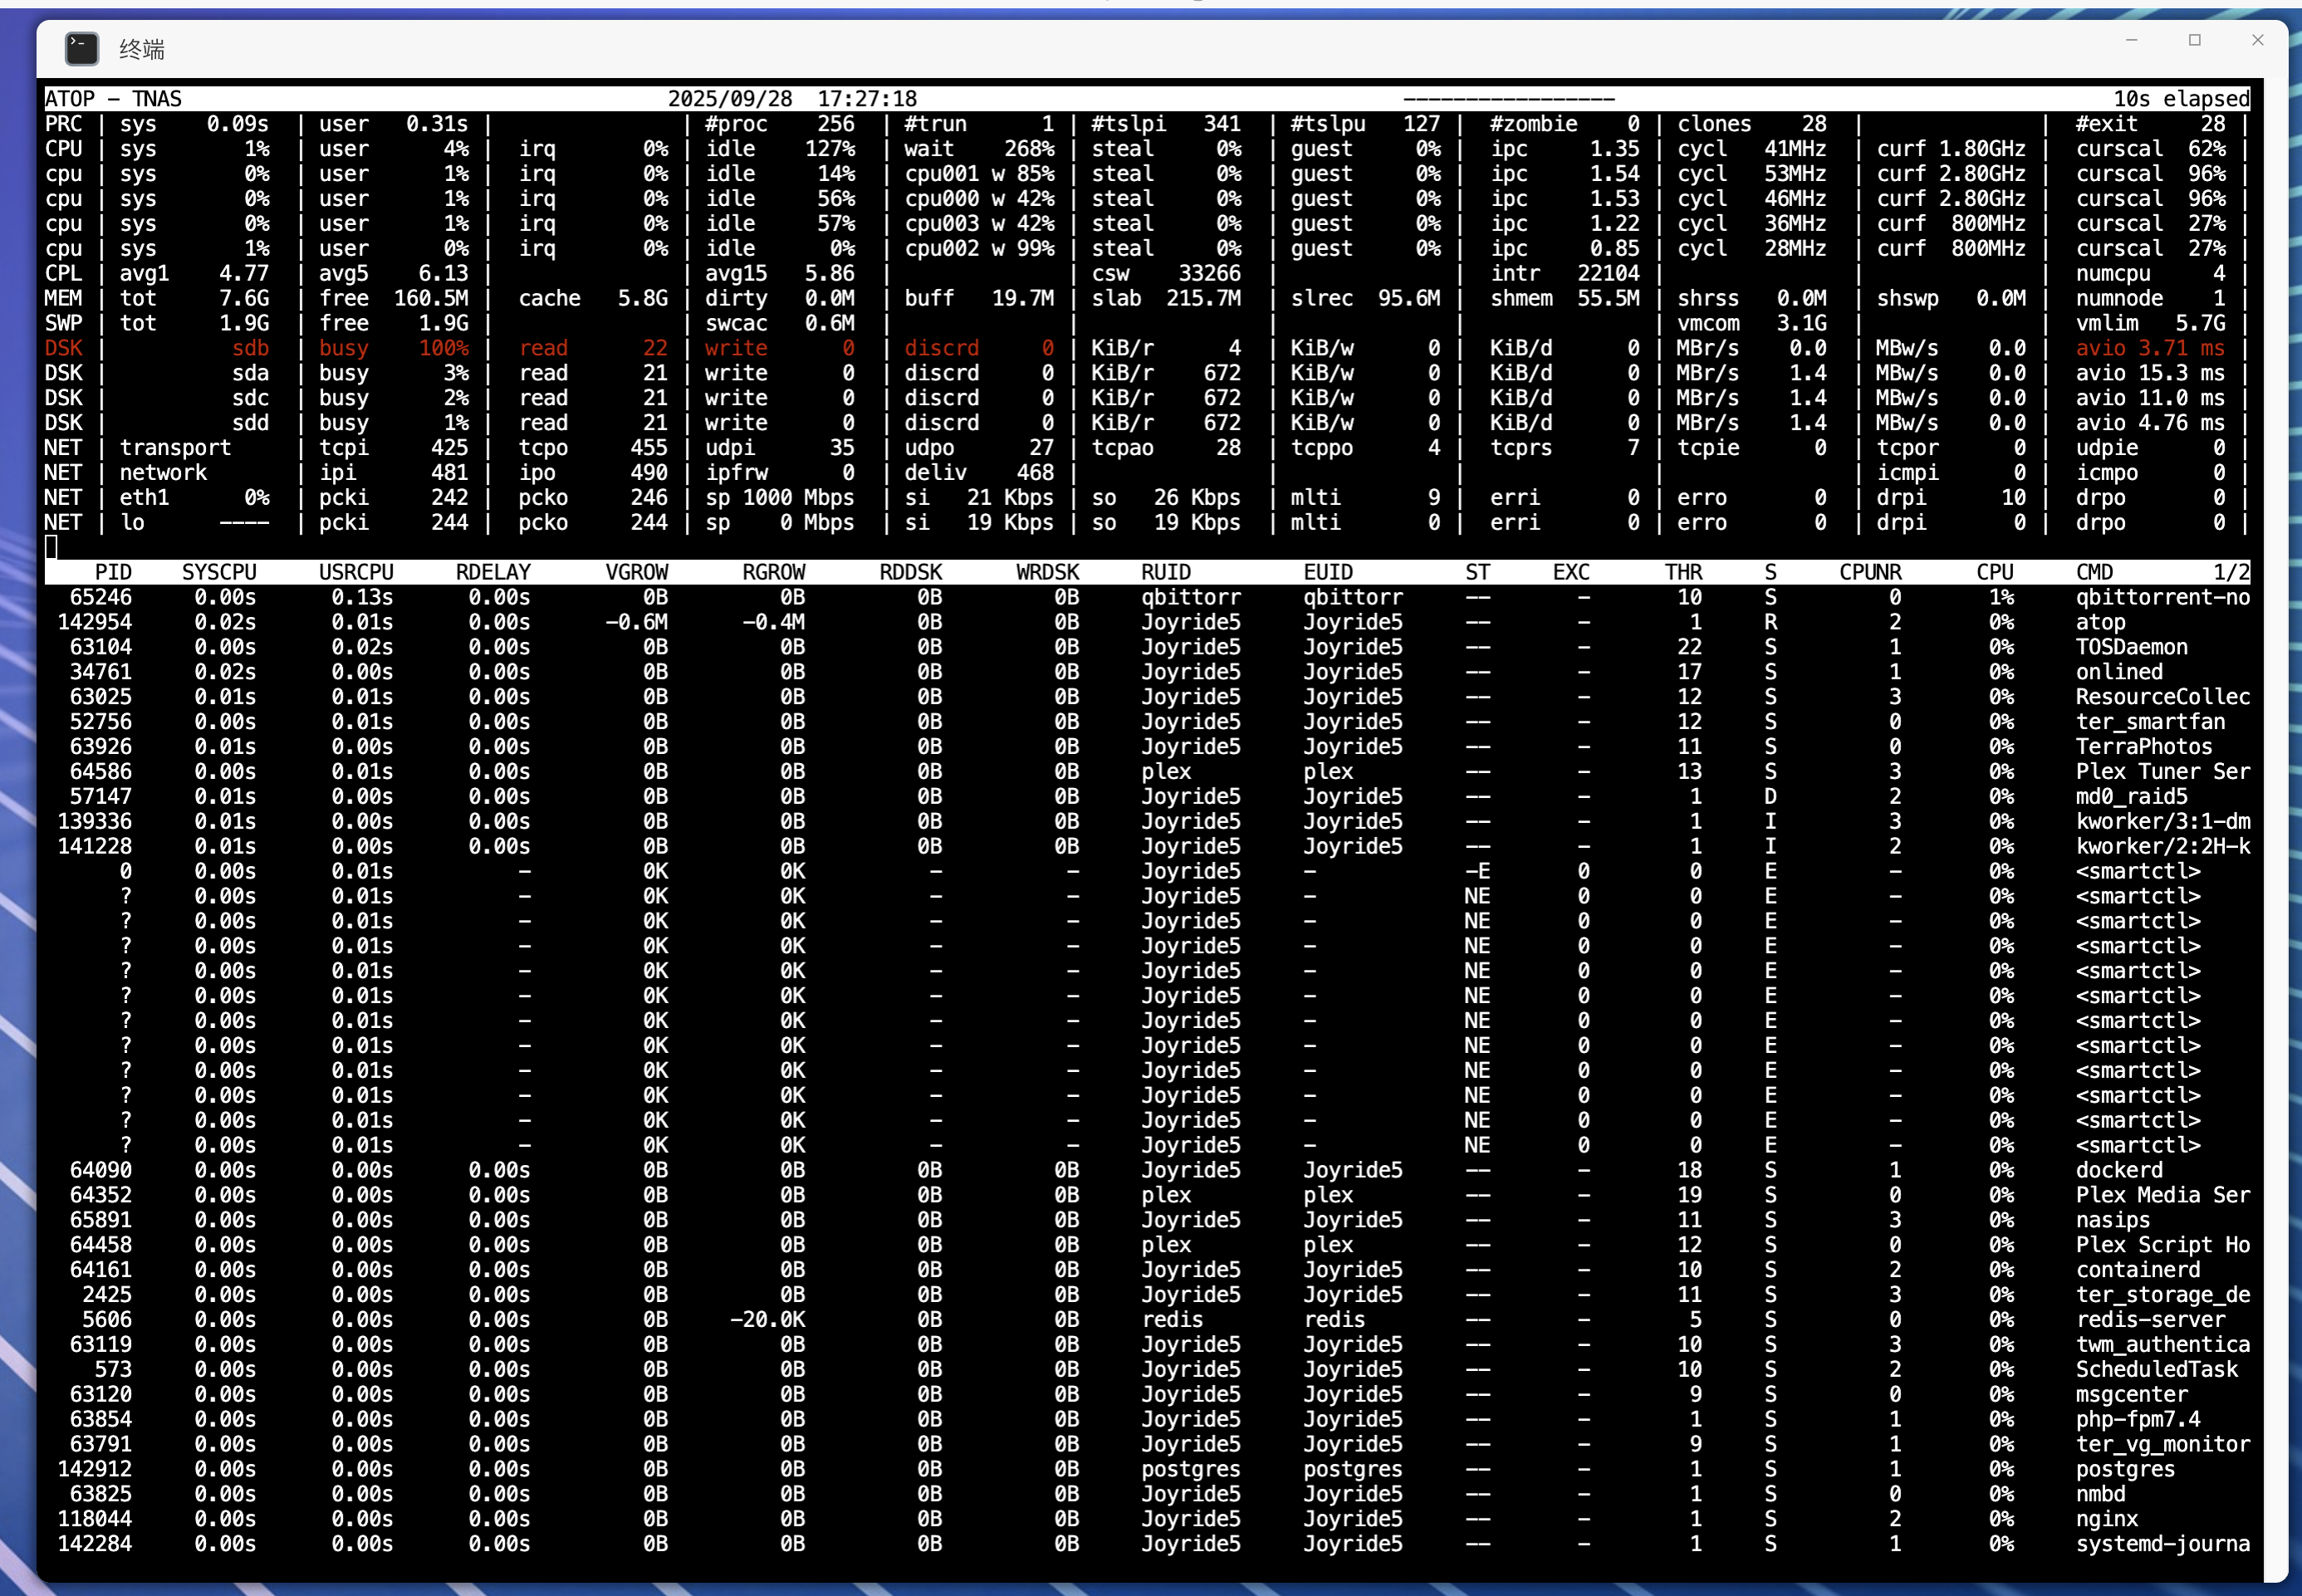Click the CPUNR column header
2302x1596 pixels.
1869,572
